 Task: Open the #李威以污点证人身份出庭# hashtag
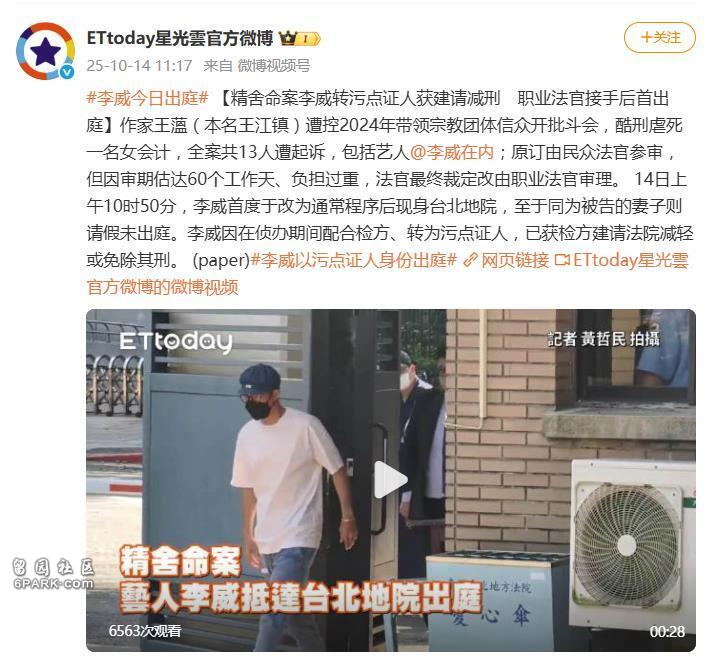coord(353,260)
